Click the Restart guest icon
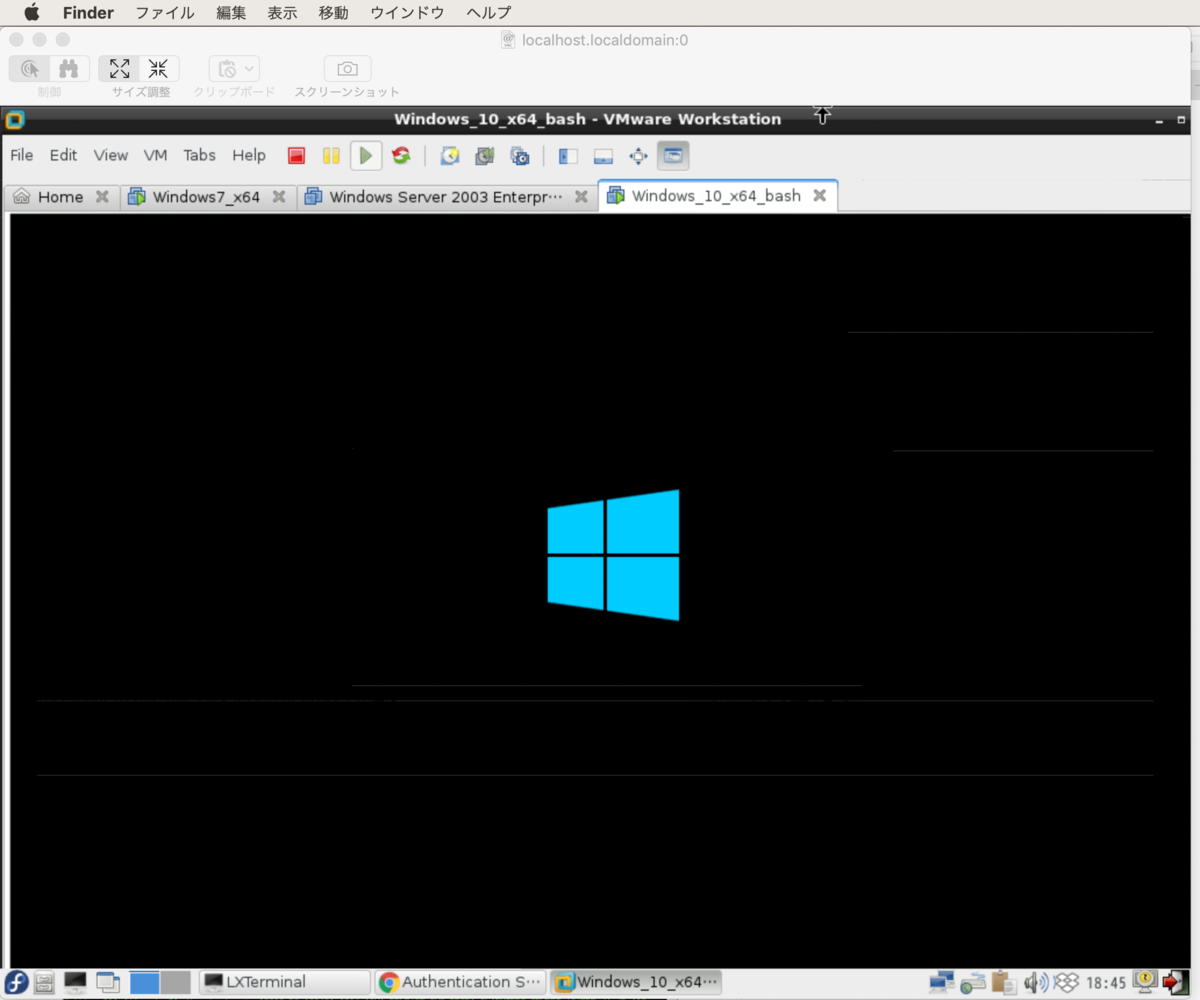Screen dimensions: 1200x1000 coord(401,156)
